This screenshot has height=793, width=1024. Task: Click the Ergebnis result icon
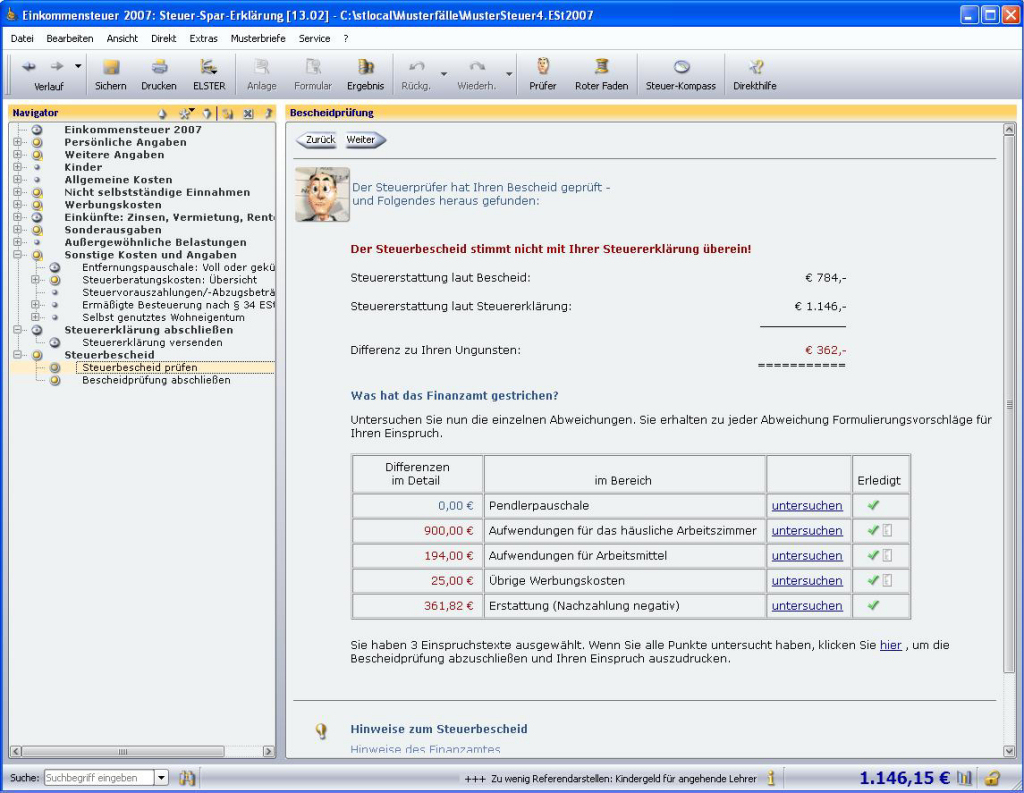[x=365, y=67]
